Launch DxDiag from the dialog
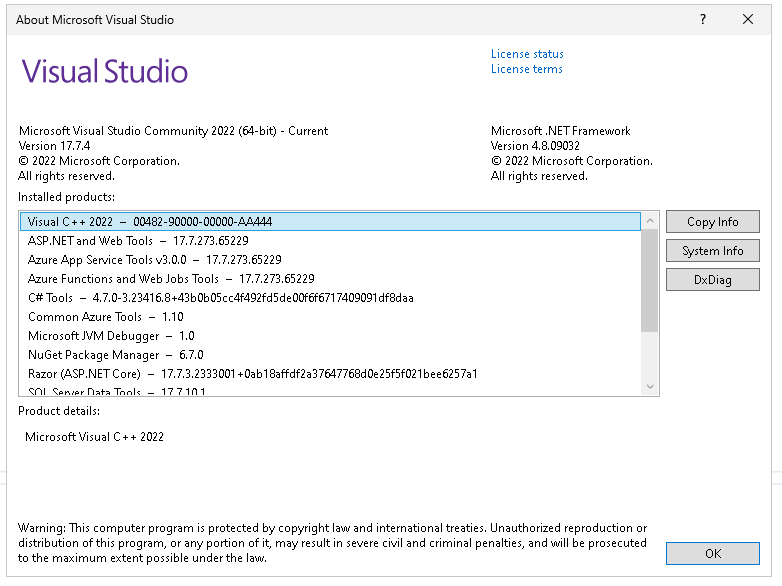This screenshot has width=782, height=586. click(x=713, y=280)
